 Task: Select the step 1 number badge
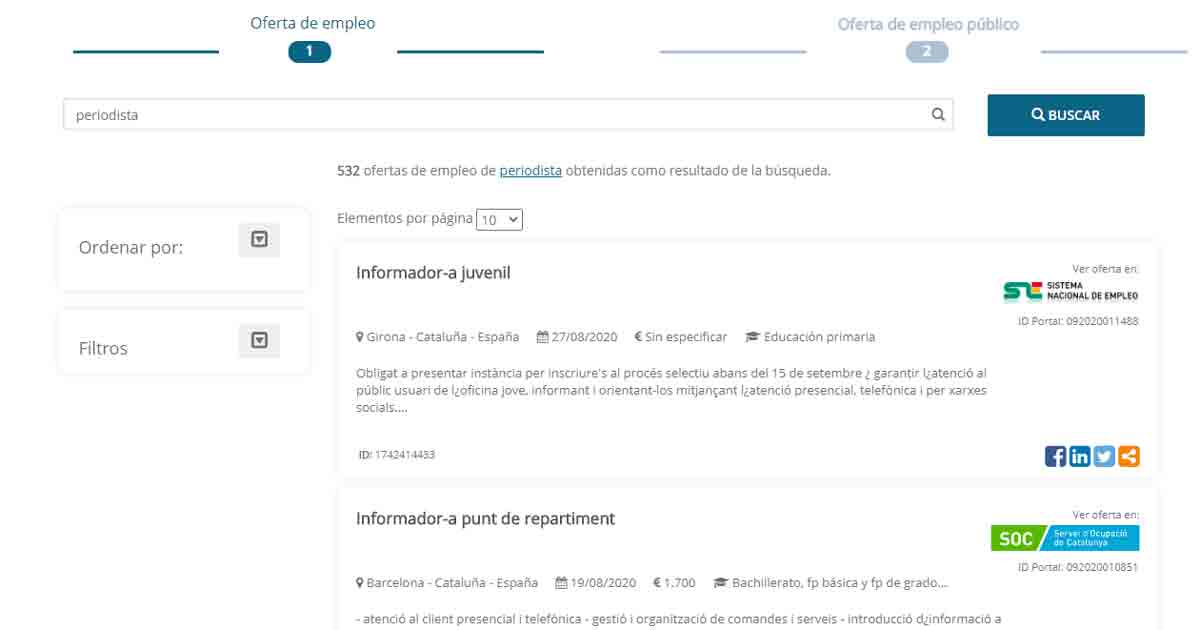(x=309, y=52)
